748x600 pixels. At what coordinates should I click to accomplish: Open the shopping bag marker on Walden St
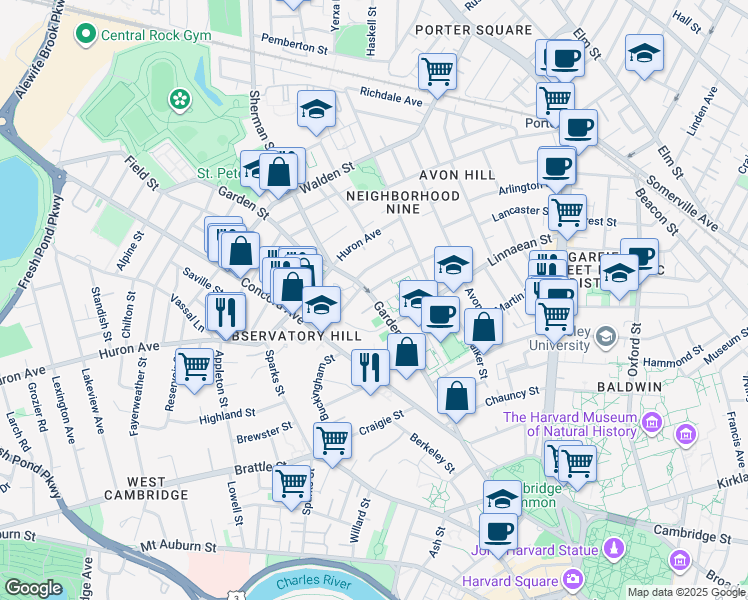(x=279, y=173)
